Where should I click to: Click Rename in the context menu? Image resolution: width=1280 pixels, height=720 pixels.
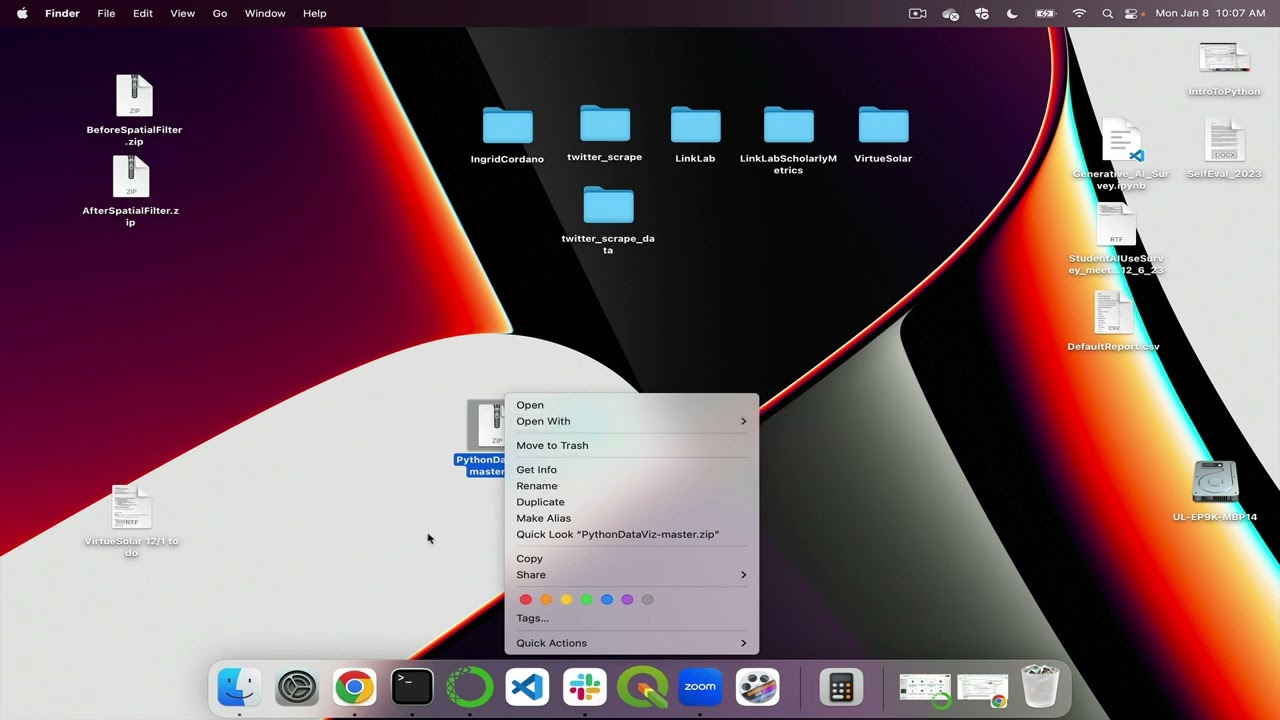537,486
